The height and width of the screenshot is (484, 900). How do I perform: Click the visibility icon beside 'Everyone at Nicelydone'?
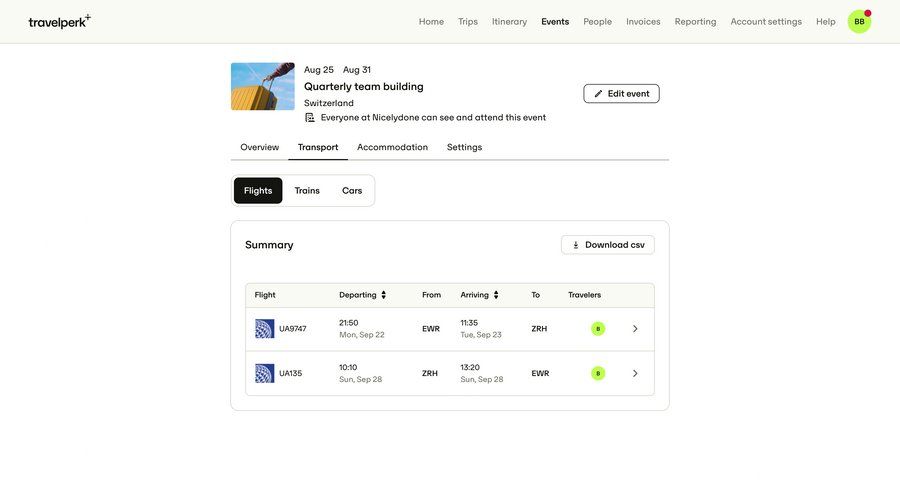310,118
